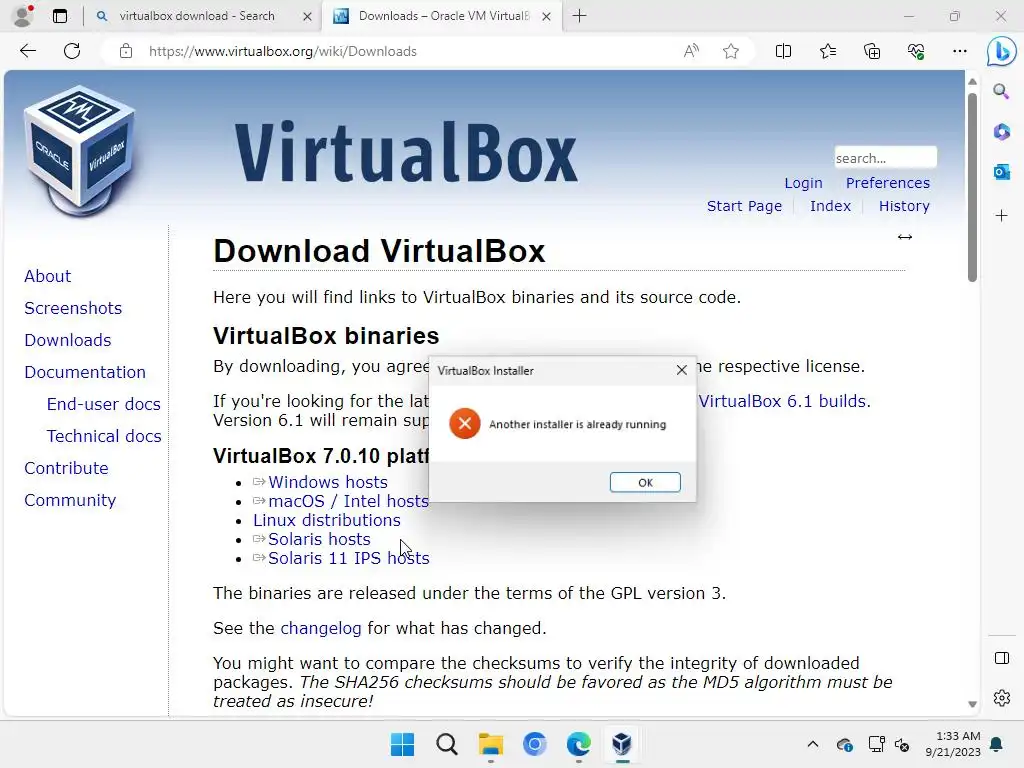The width and height of the screenshot is (1024, 768).
Task: Open the VirtualBox 6.1 builds link
Action: [x=783, y=401]
